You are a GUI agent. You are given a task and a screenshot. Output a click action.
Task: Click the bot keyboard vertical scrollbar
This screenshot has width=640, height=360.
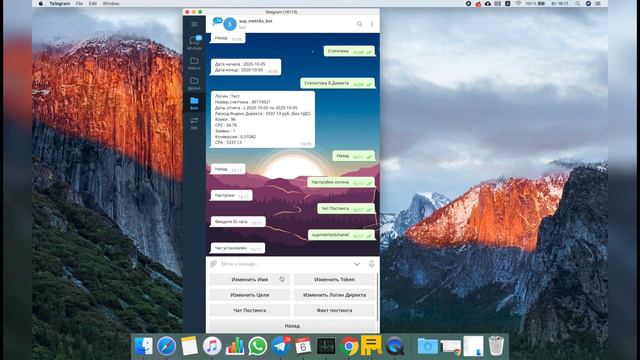click(378, 297)
